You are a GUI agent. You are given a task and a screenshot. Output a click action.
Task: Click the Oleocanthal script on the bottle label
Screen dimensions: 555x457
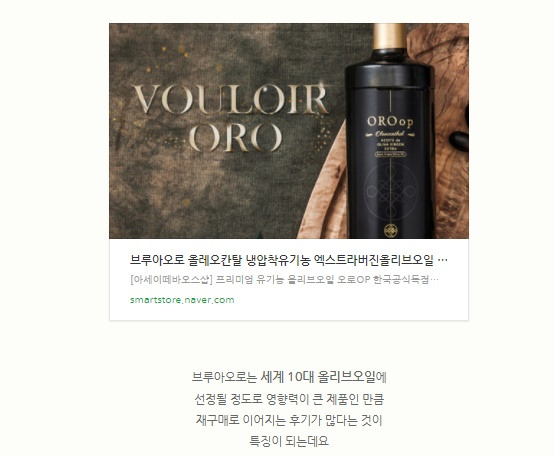pos(390,134)
